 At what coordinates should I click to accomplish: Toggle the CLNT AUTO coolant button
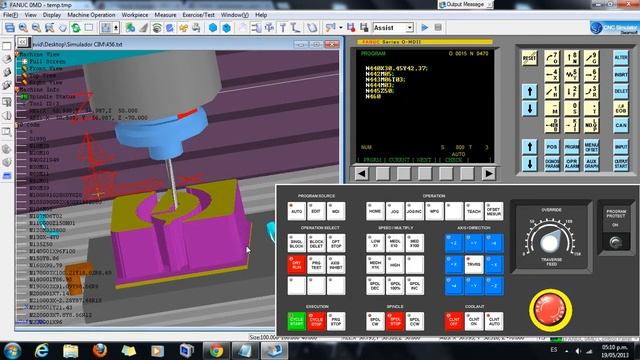tap(494, 321)
